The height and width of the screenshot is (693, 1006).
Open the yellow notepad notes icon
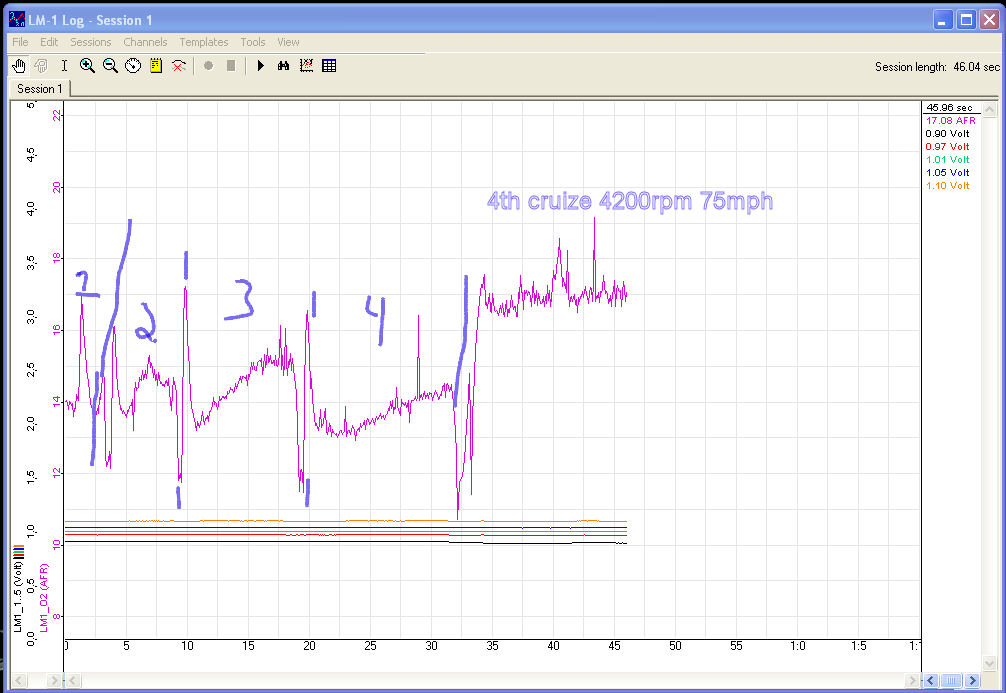156,65
